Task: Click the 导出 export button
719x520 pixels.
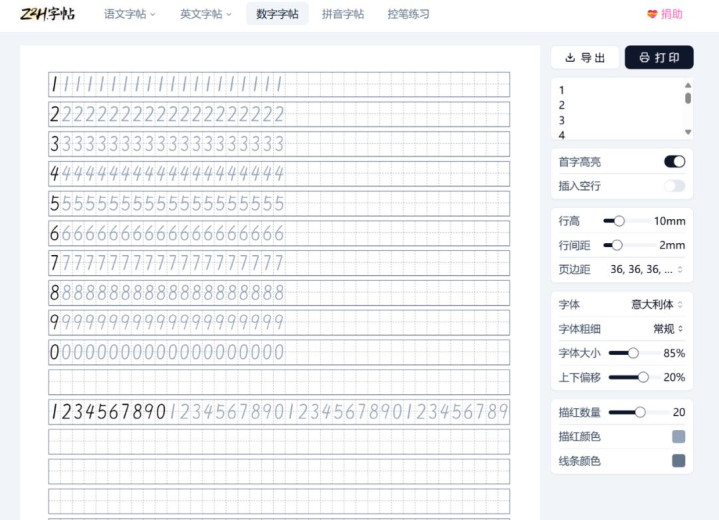Action: 585,57
